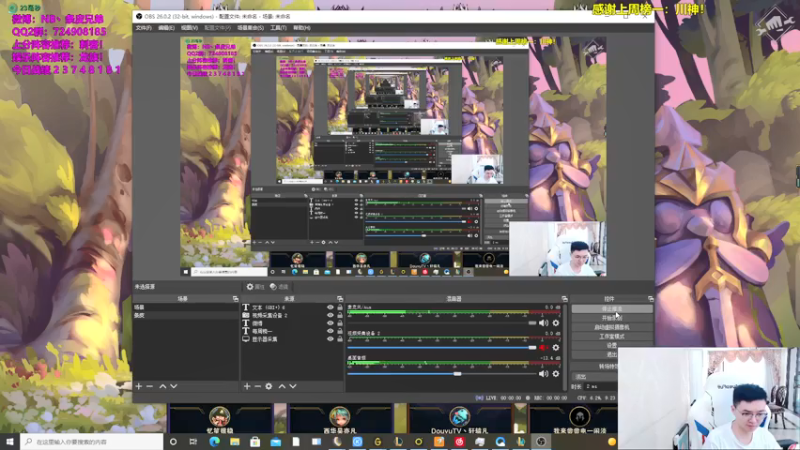Open source properties gear in sources toolbar
The image size is (800, 450).
point(269,386)
